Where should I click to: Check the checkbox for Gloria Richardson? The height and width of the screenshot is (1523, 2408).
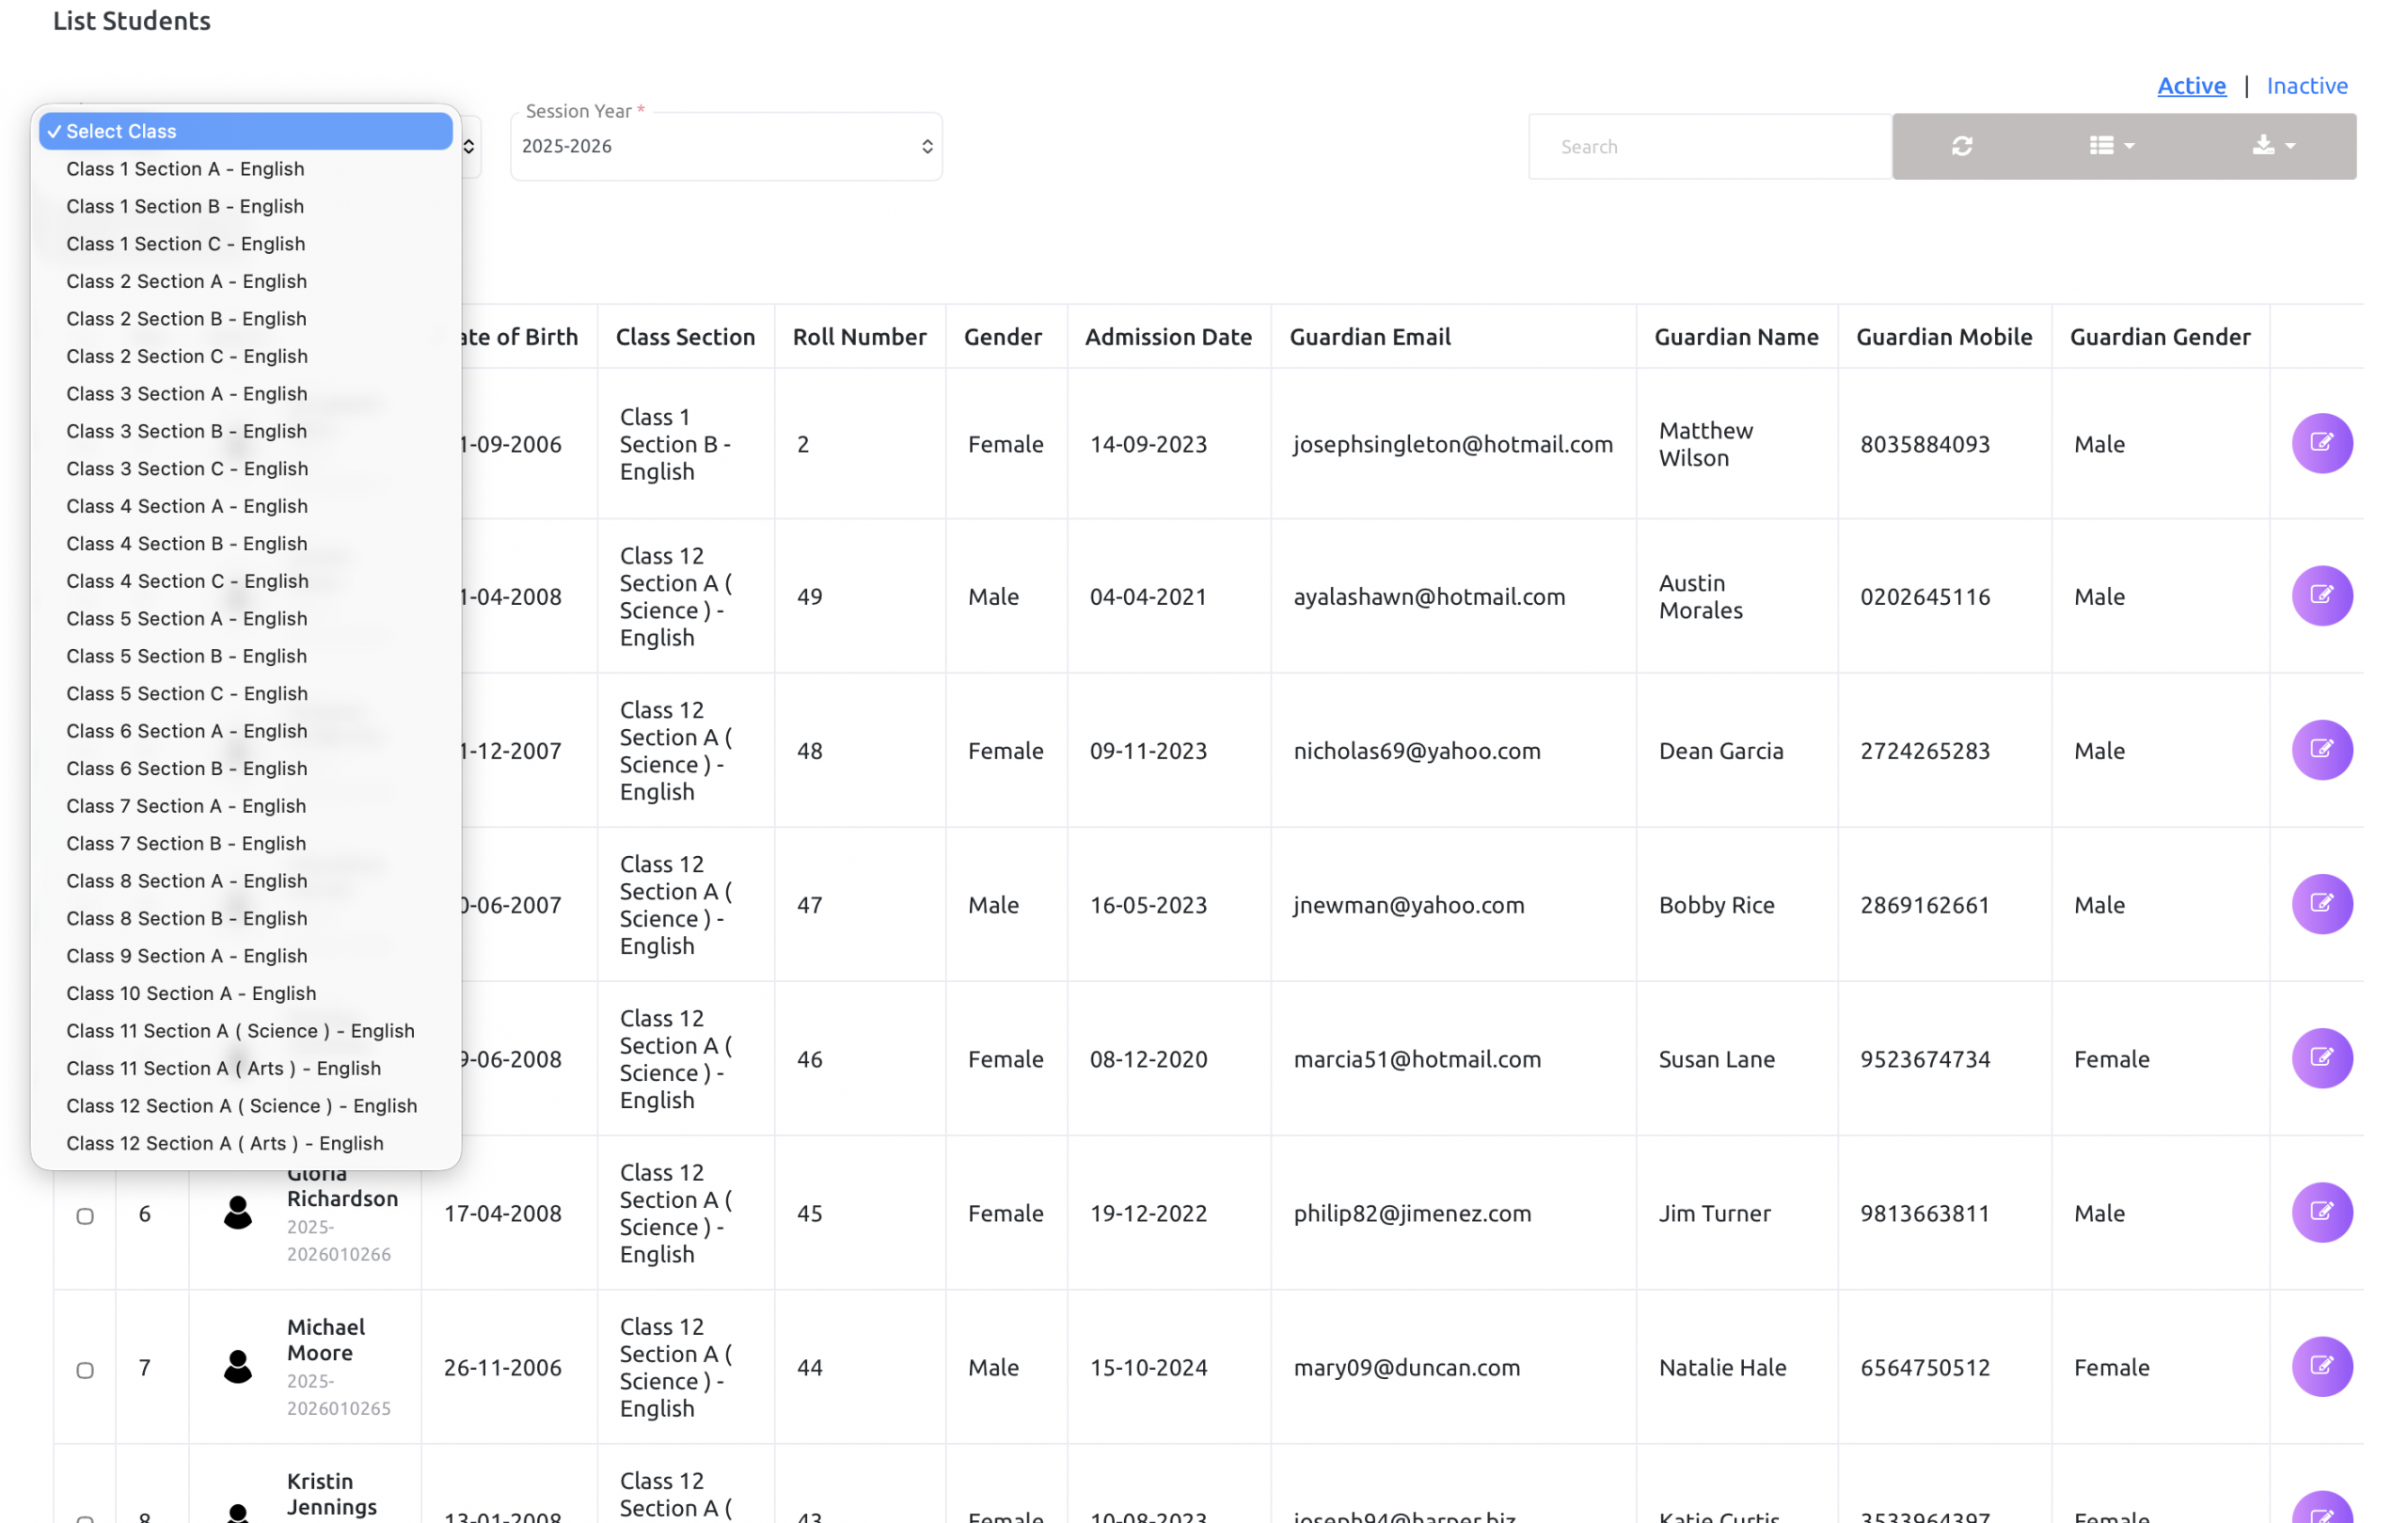pos(85,1216)
